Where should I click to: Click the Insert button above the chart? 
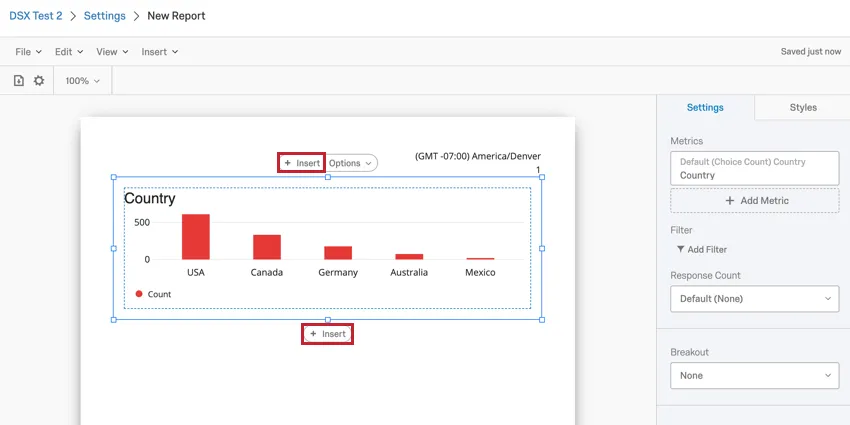tap(302, 163)
